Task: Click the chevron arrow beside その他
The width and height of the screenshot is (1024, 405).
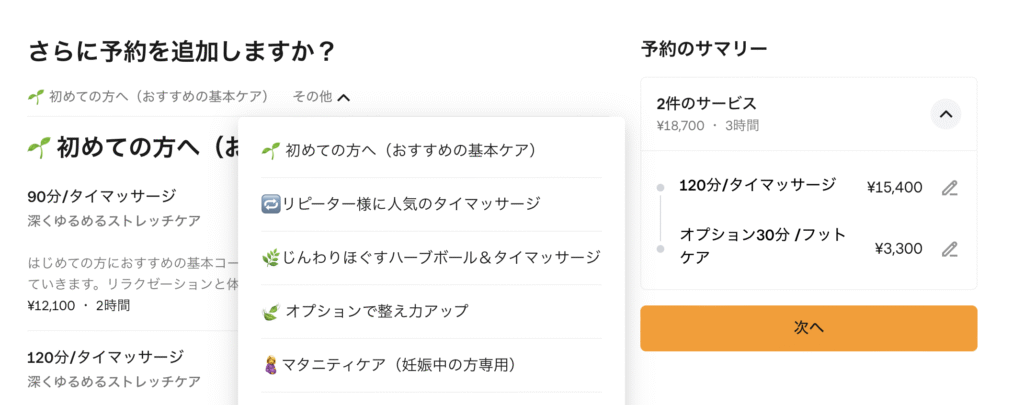Action: point(344,98)
